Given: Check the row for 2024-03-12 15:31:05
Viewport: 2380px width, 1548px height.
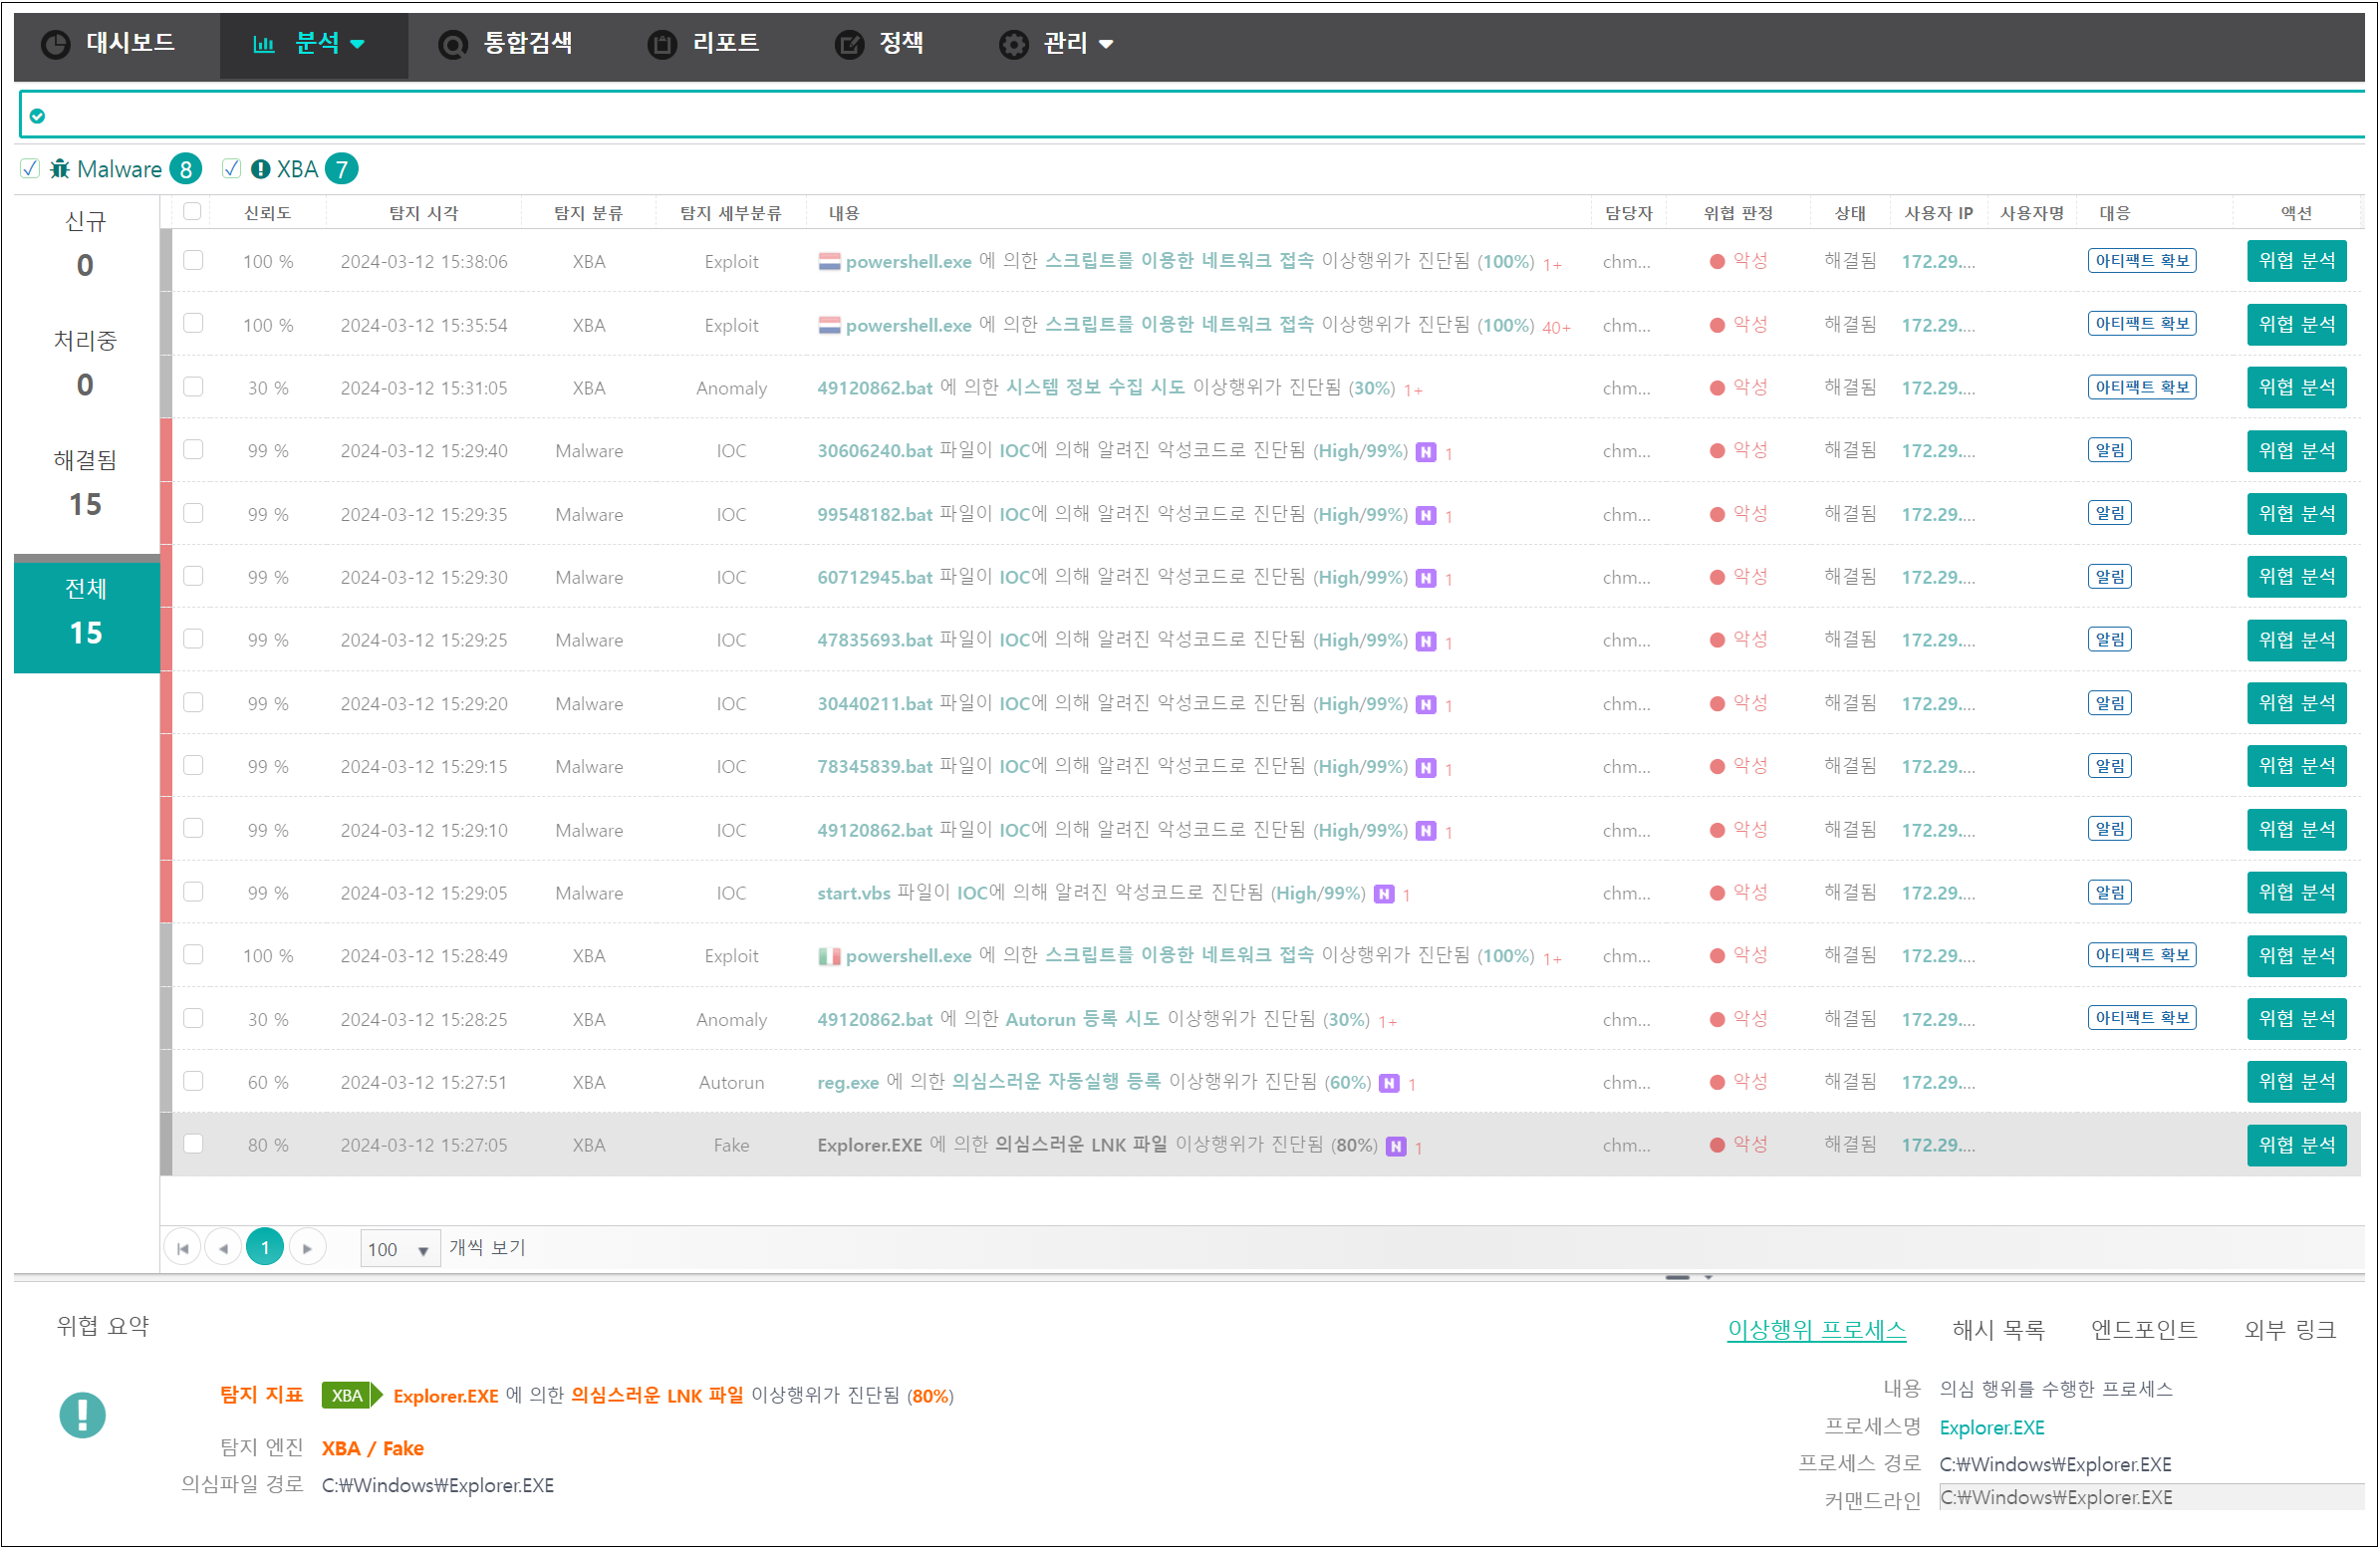Looking at the screenshot, I should pos(193,387).
